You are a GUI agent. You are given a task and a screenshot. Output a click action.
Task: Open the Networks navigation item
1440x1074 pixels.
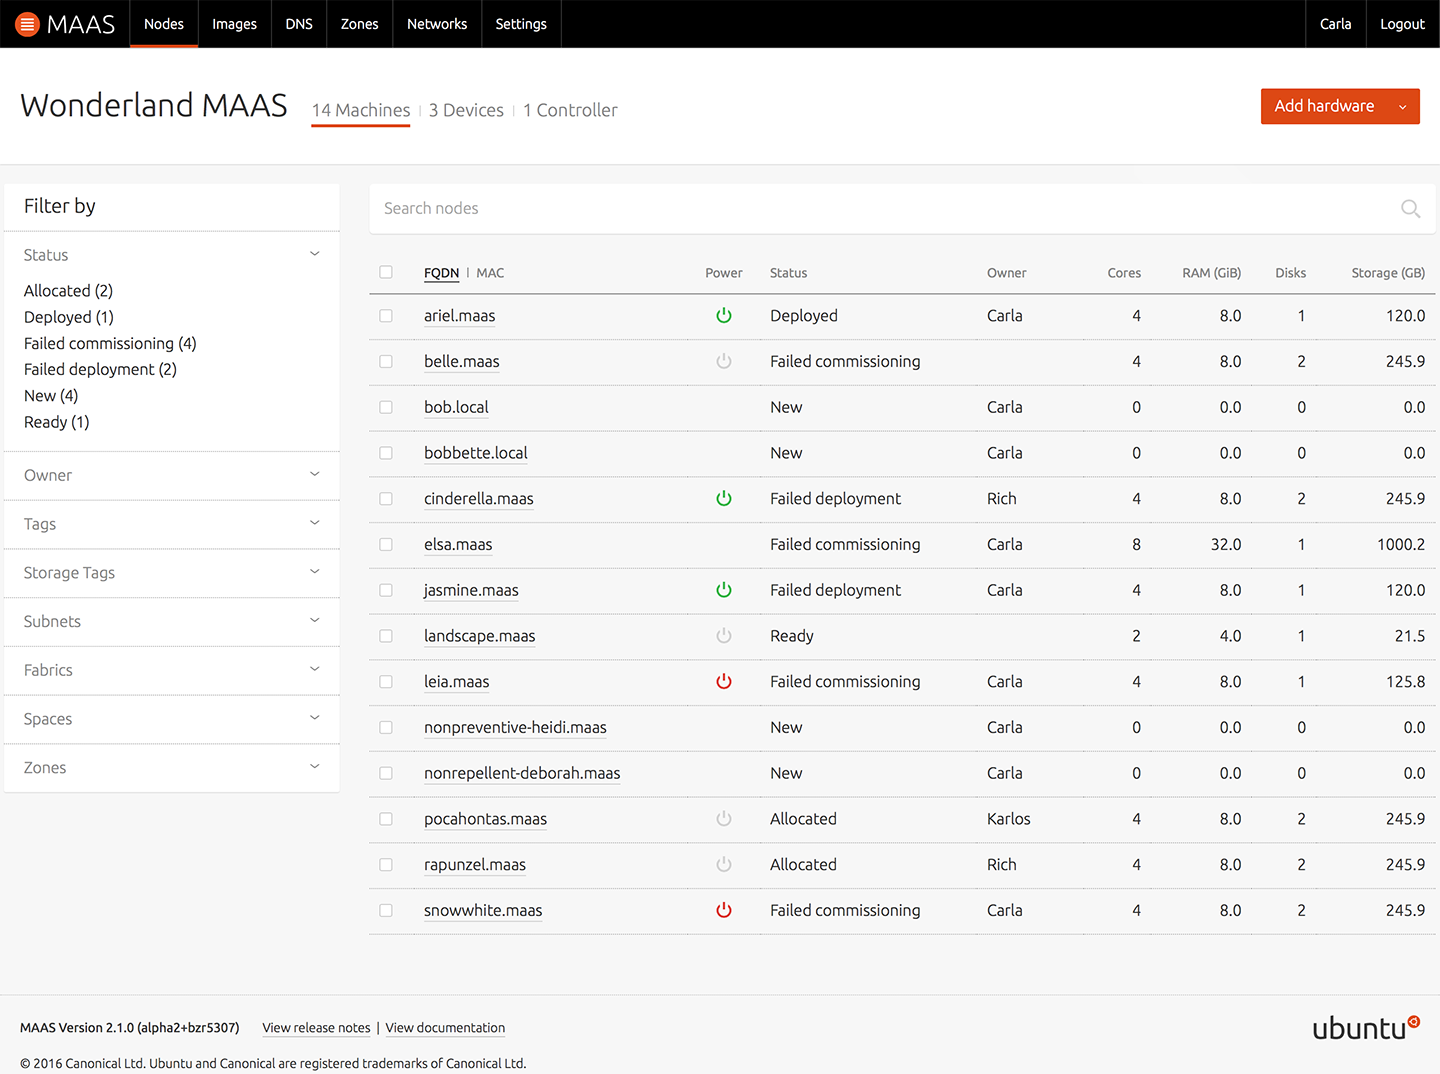tap(437, 24)
